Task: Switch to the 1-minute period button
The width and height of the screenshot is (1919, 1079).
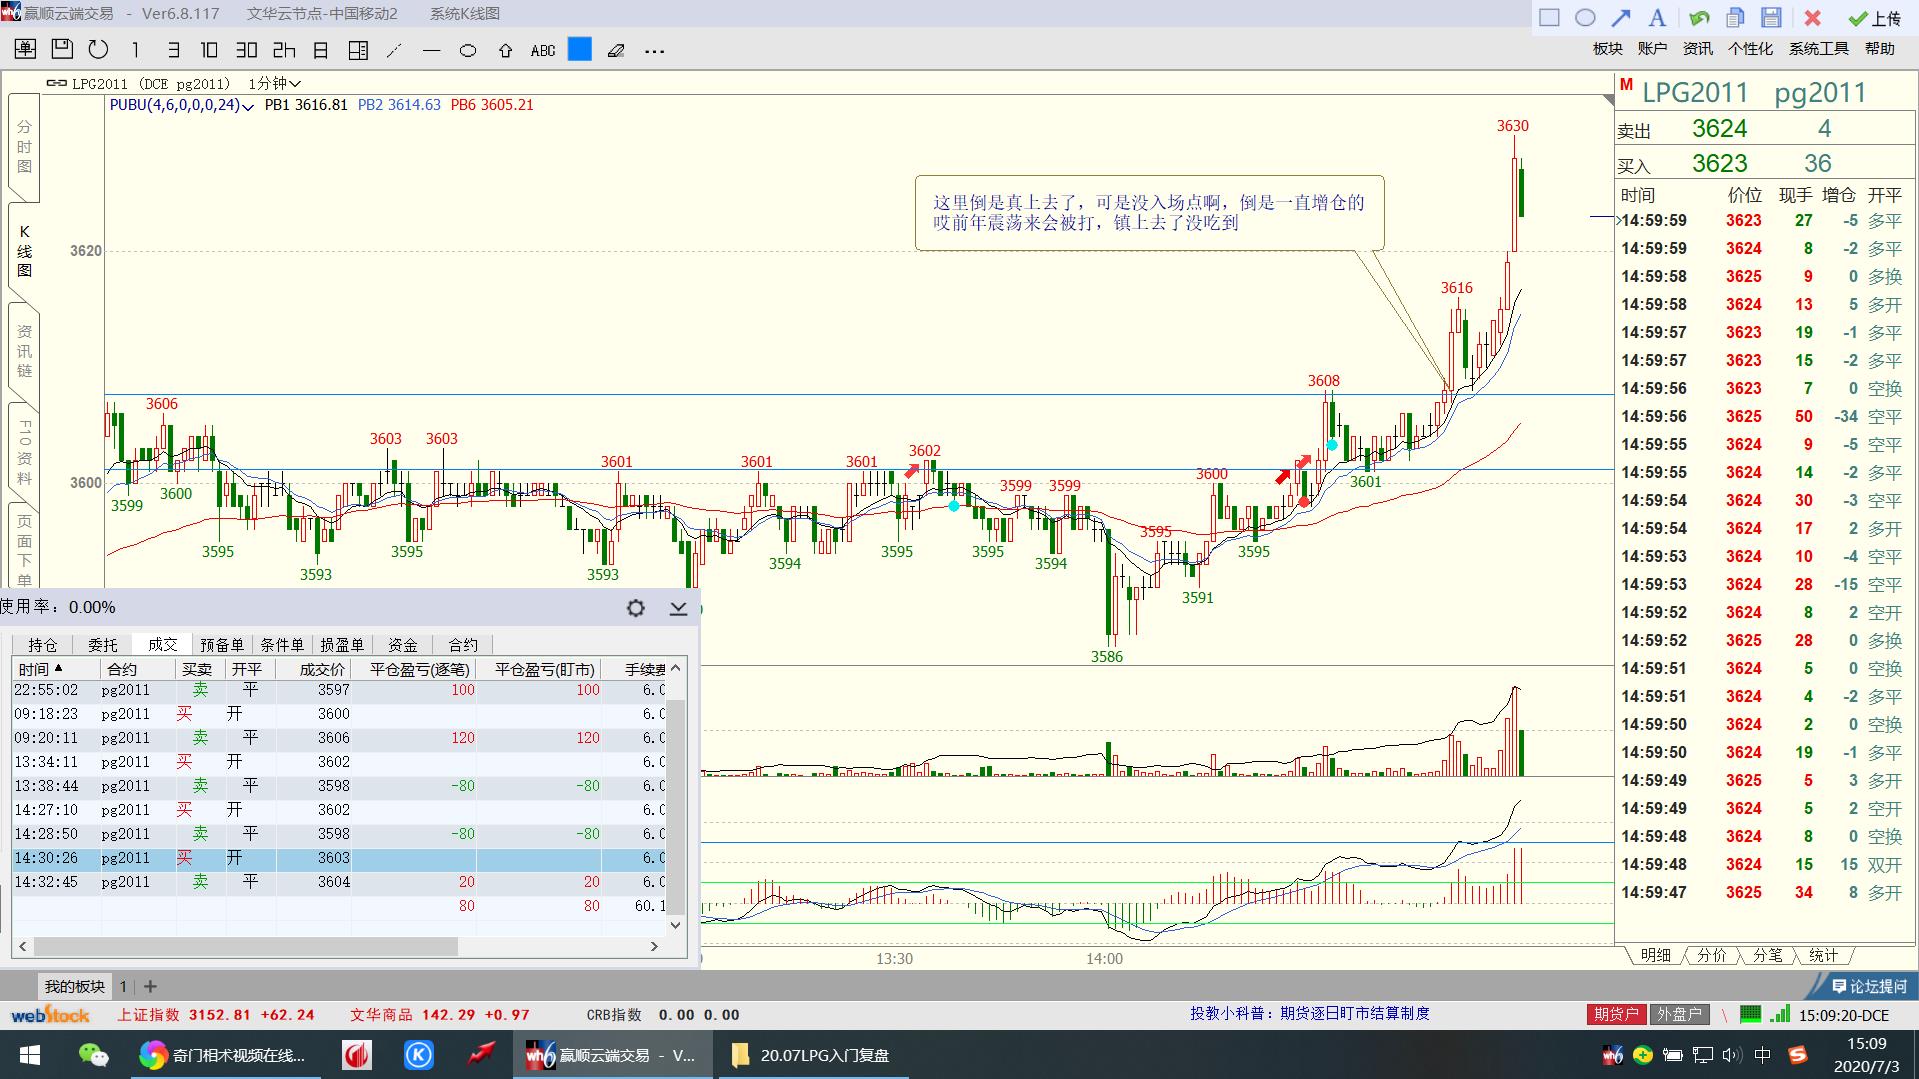Action: click(x=135, y=50)
